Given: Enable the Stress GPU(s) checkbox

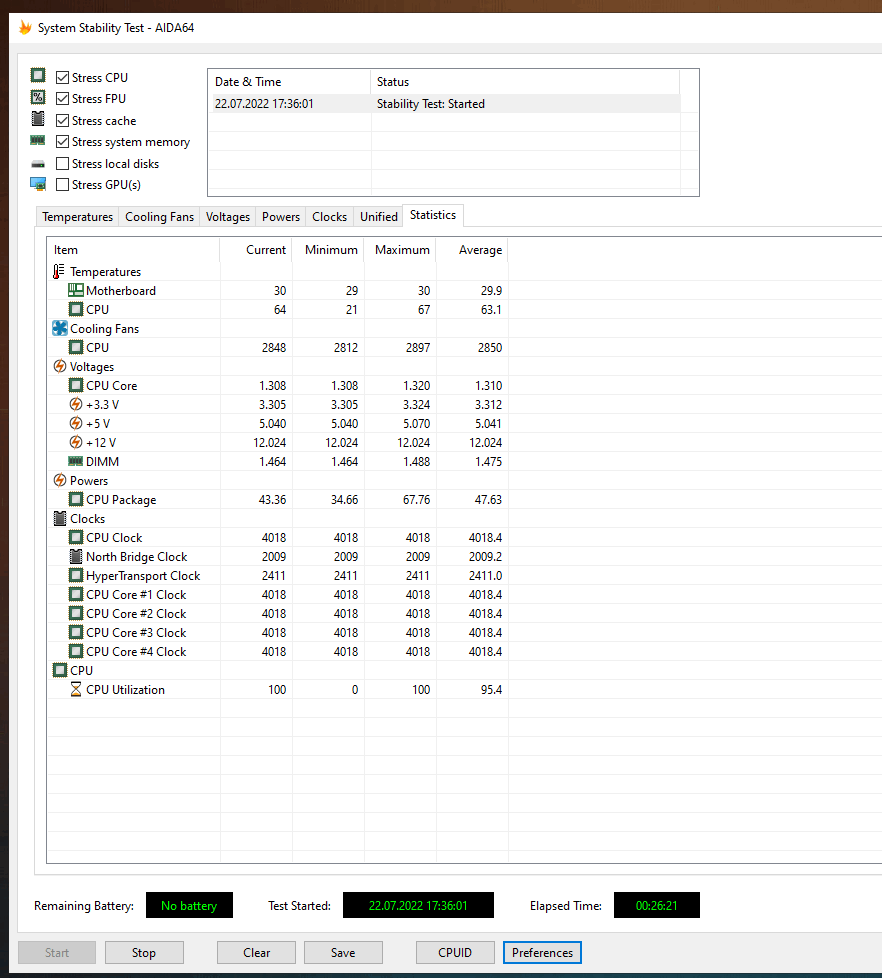Looking at the screenshot, I should (x=62, y=185).
